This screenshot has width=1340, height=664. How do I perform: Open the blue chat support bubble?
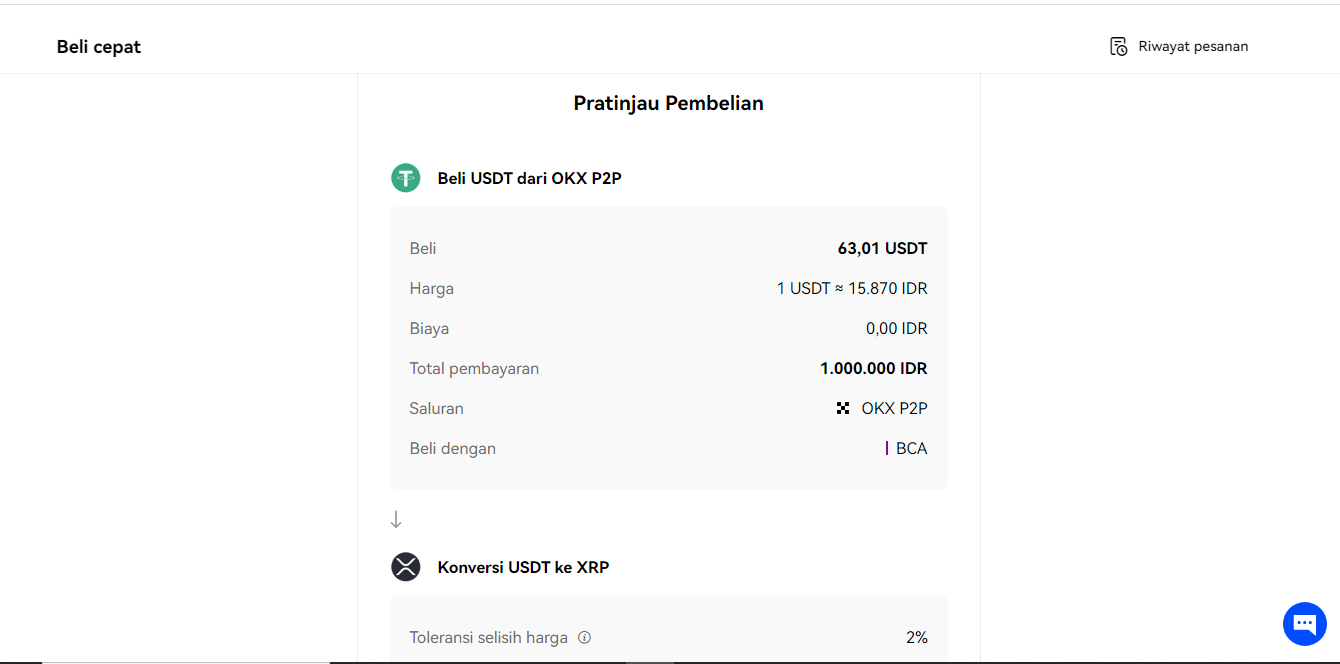pyautogui.click(x=1304, y=624)
